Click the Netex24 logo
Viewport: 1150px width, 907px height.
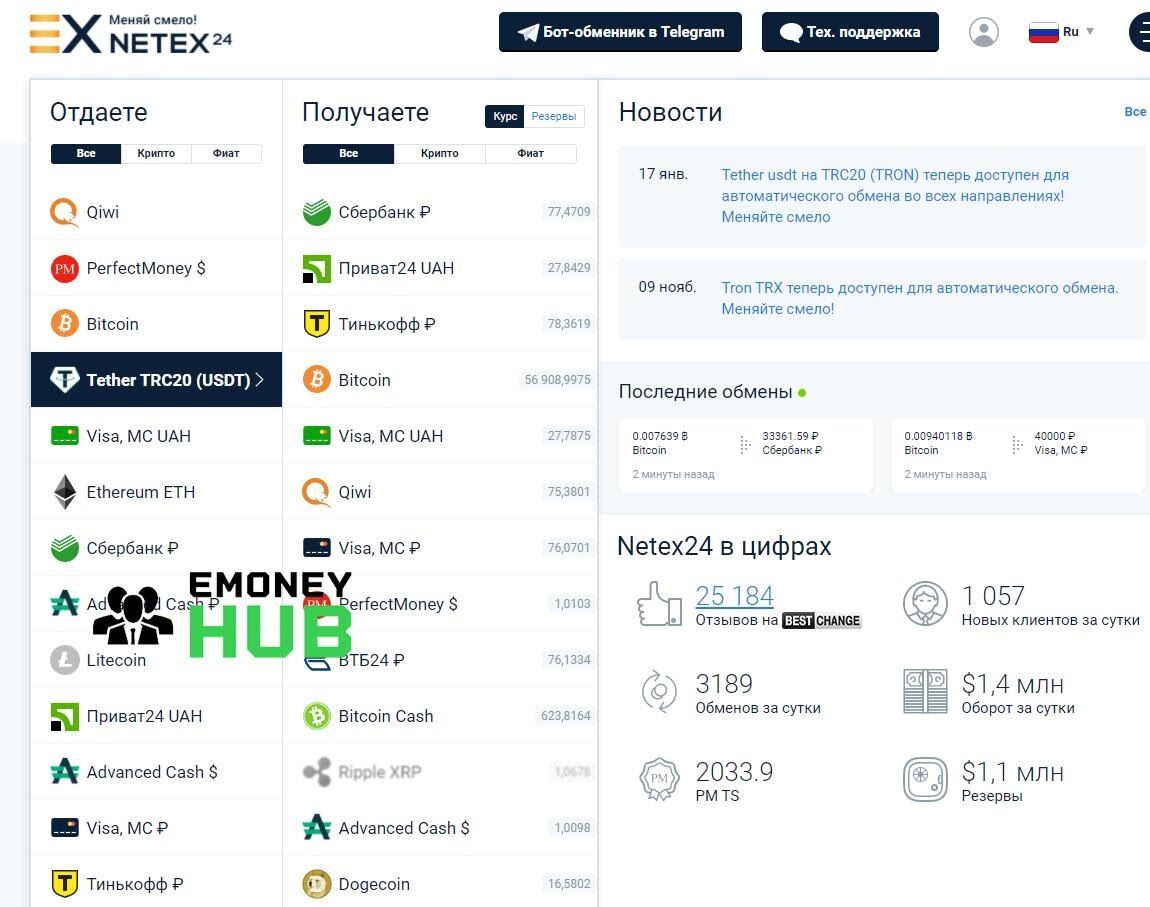[131, 34]
